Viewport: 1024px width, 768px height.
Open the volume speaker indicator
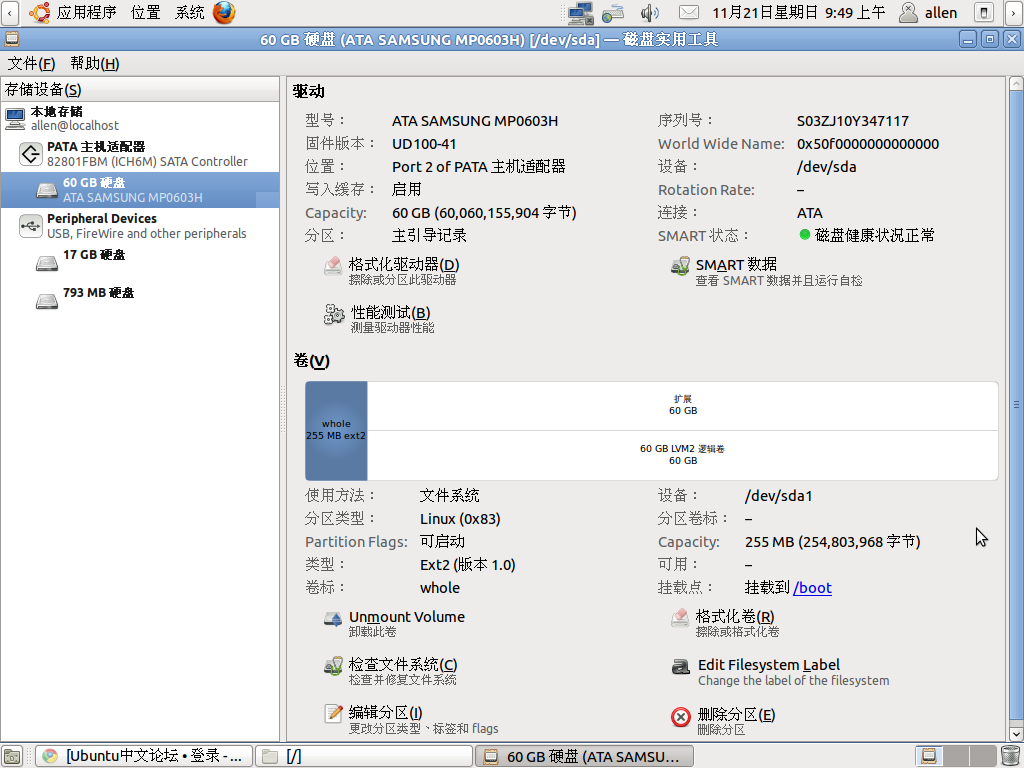tap(649, 12)
